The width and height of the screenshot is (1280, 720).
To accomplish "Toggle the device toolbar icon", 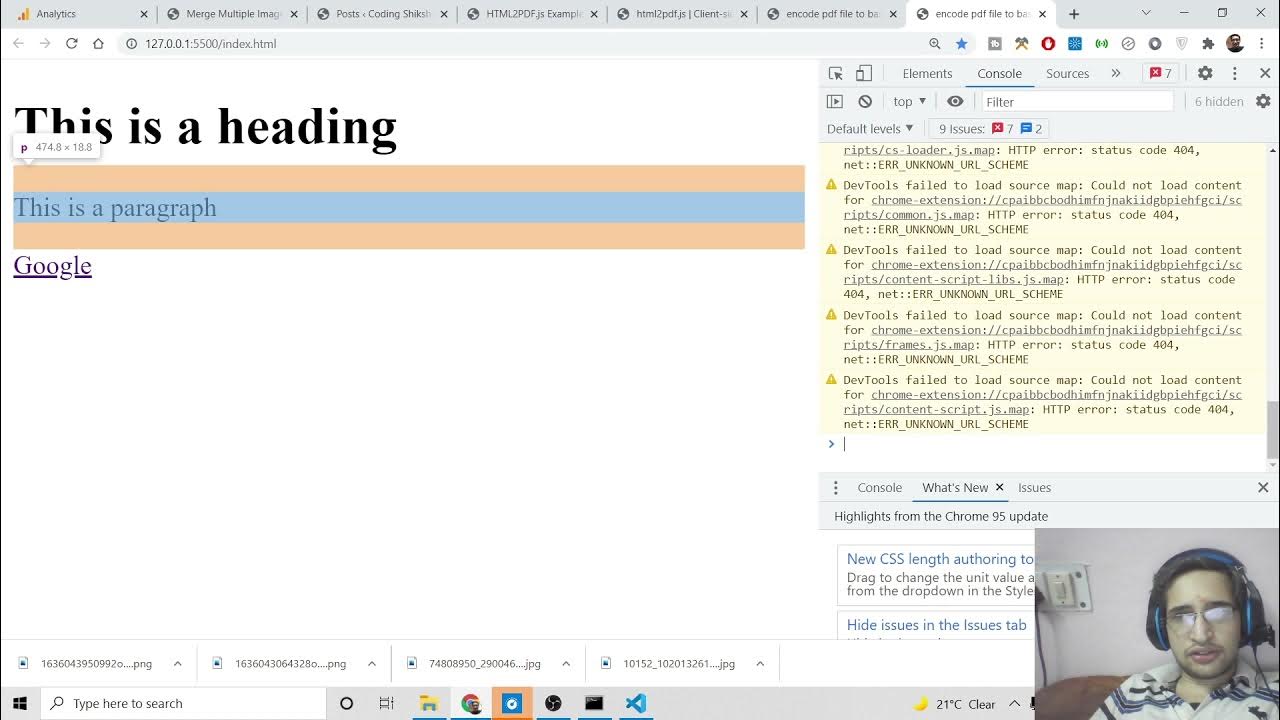I will [x=864, y=73].
